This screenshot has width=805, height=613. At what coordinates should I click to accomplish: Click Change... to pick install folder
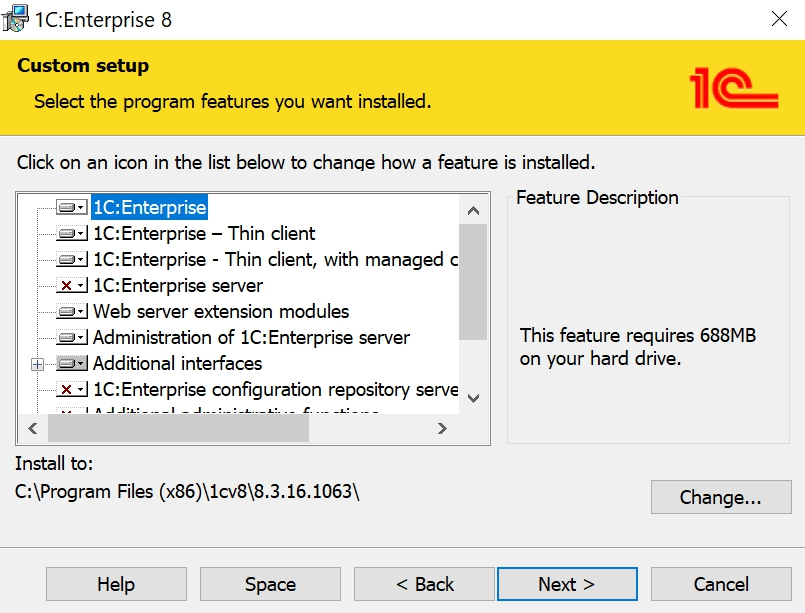[721, 497]
